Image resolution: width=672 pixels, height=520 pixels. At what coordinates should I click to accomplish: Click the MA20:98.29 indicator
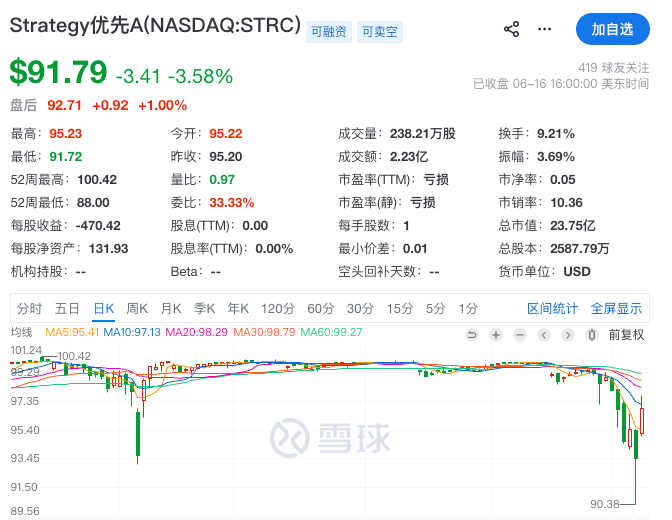(x=196, y=332)
